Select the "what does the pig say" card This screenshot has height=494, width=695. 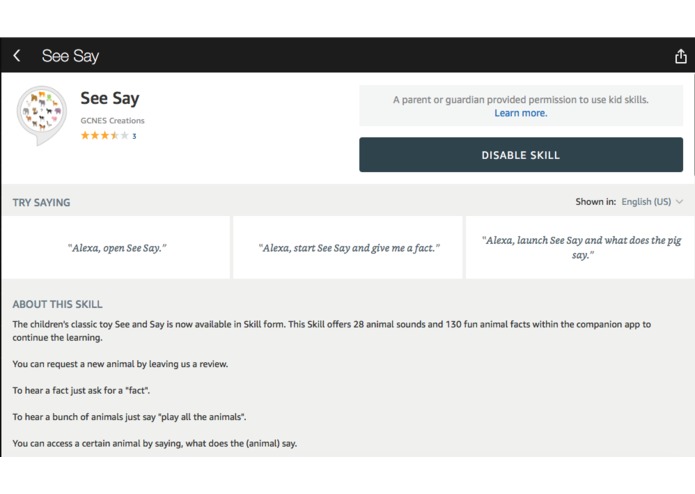(580, 248)
